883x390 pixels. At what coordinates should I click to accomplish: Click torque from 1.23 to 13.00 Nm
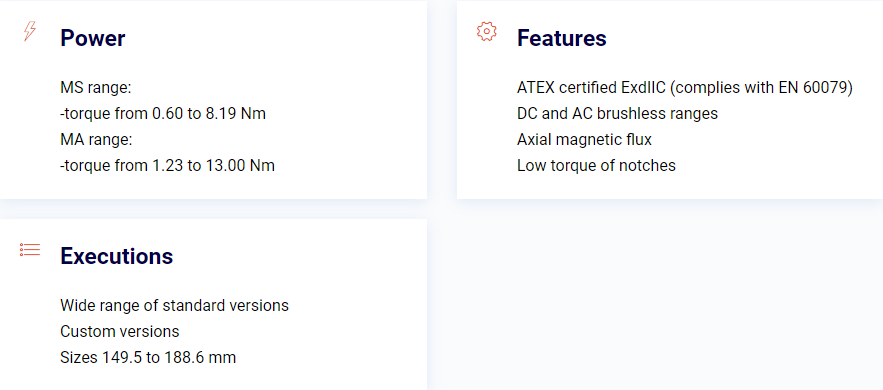click(167, 166)
